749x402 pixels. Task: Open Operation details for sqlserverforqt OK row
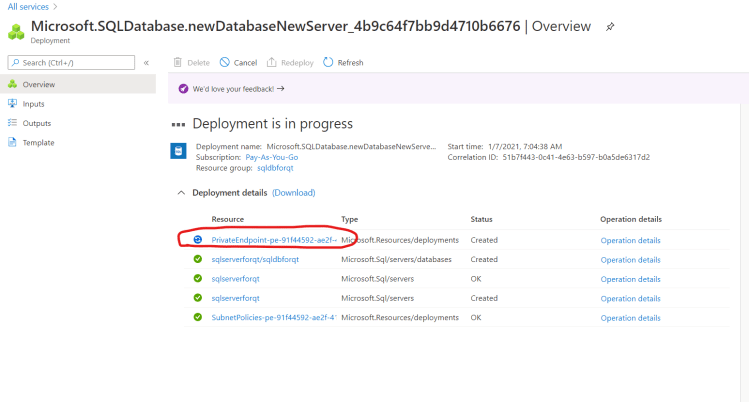point(631,279)
